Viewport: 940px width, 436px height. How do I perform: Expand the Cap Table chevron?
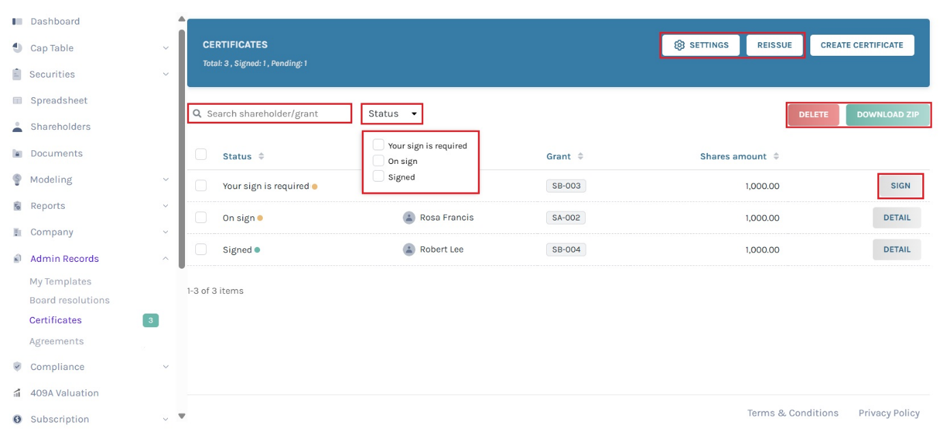pyautogui.click(x=166, y=48)
